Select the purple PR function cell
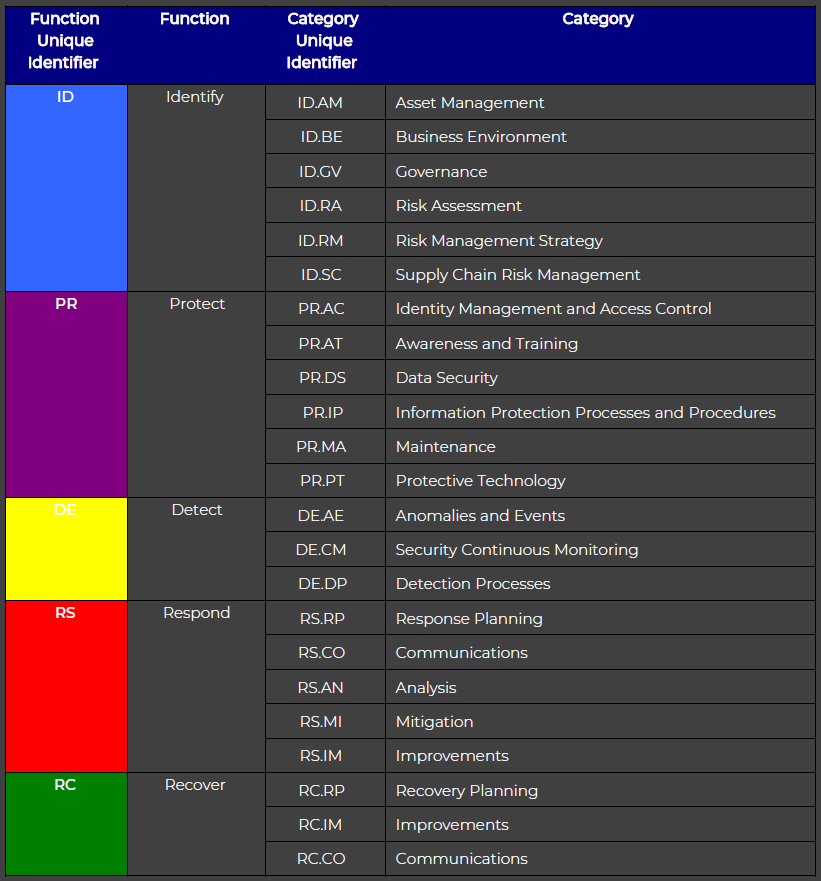The height and width of the screenshot is (881, 821). click(x=66, y=394)
